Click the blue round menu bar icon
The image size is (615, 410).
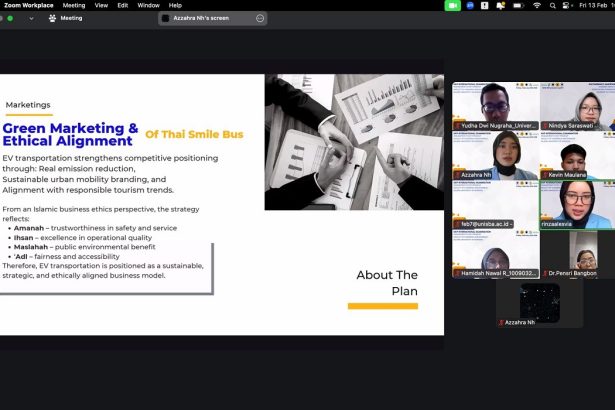(x=470, y=5)
